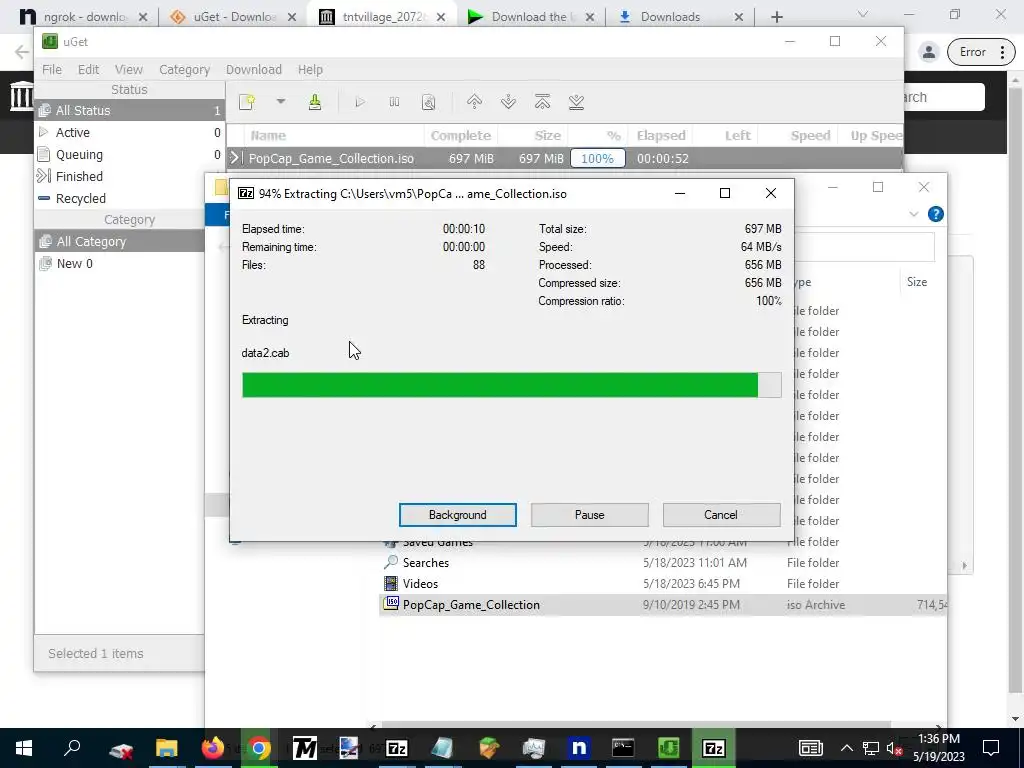The width and height of the screenshot is (1024, 768).
Task: Click the uGet Pause toolbar icon
Action: tap(394, 102)
